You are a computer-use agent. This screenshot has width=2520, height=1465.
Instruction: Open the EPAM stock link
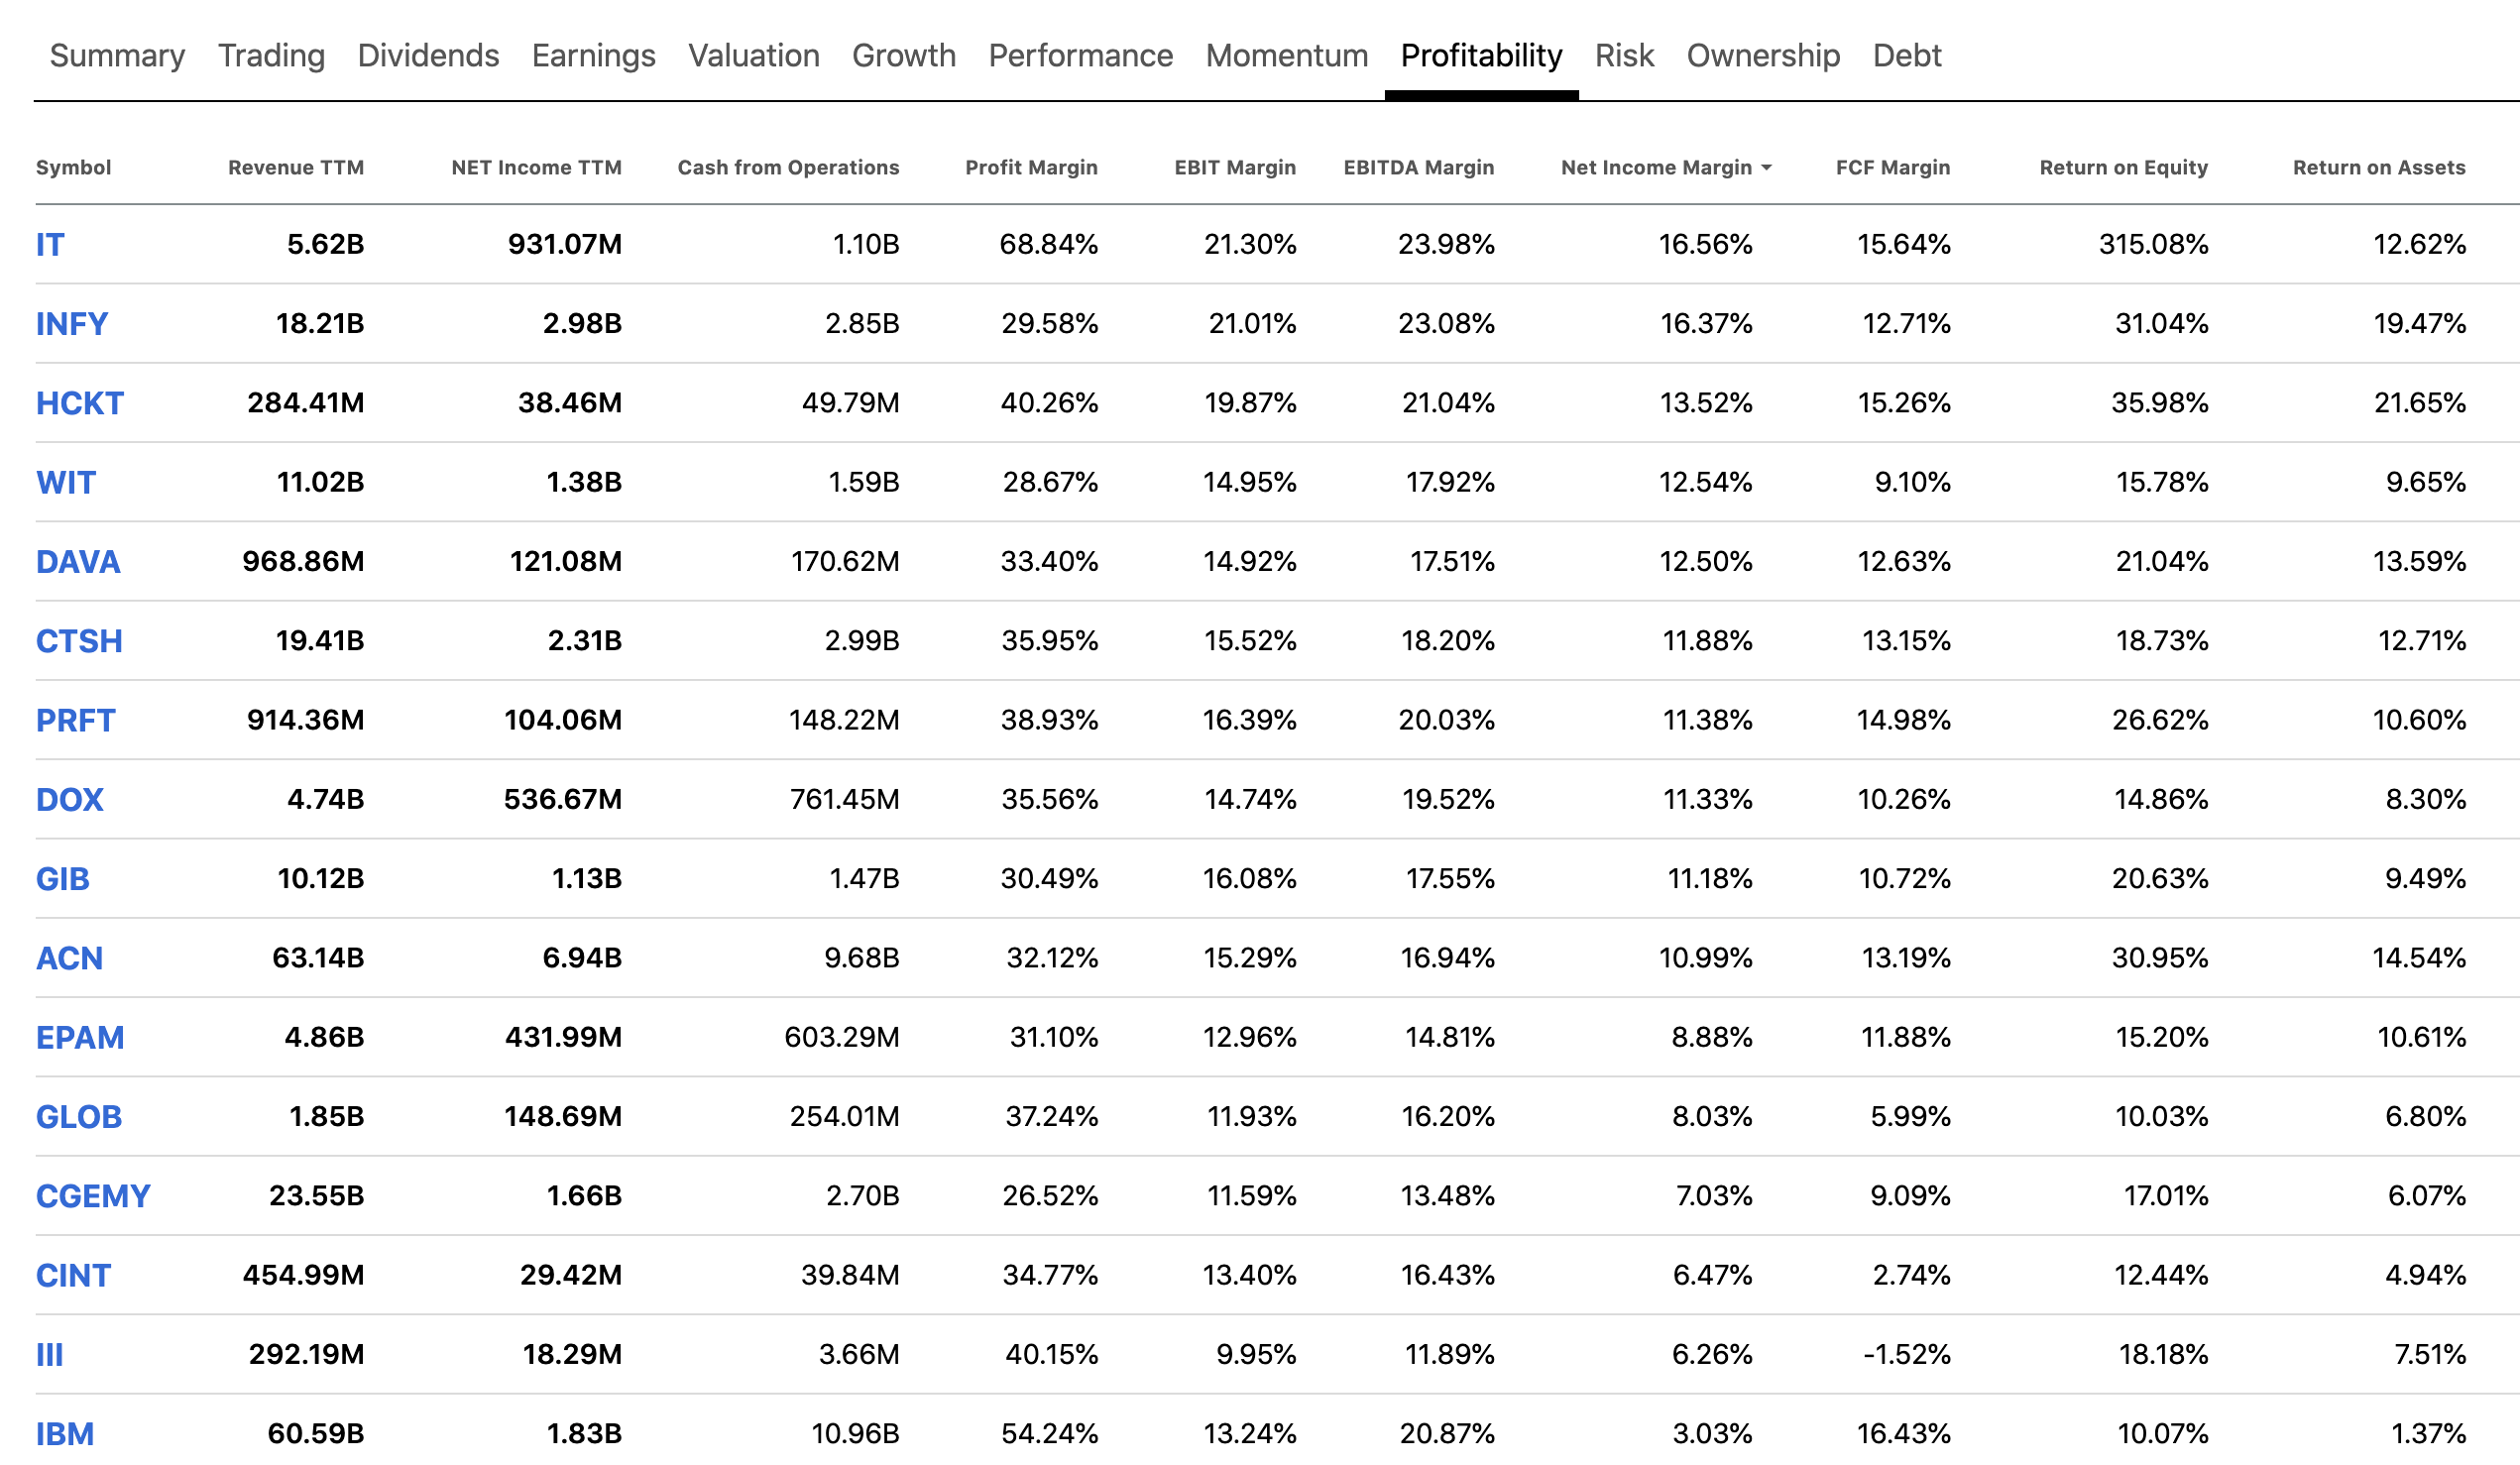pos(80,1037)
